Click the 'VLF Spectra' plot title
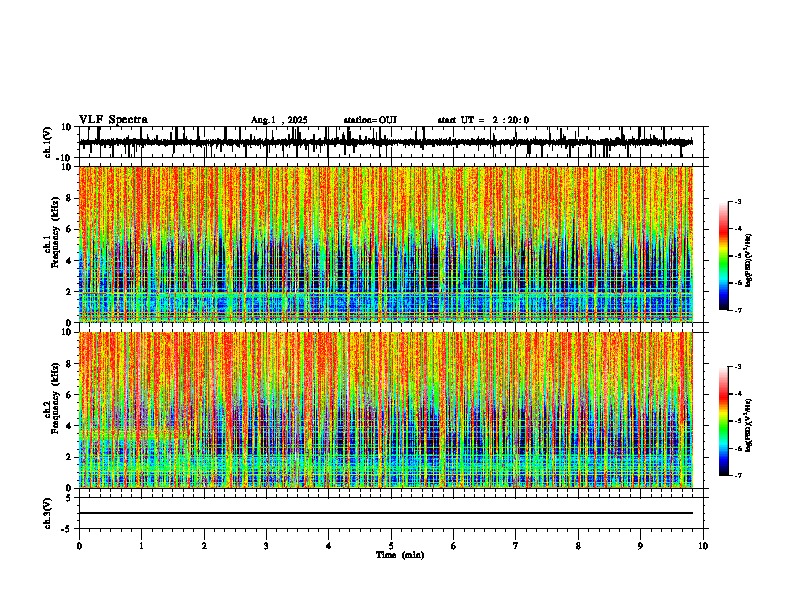792x612 pixels. point(113,120)
